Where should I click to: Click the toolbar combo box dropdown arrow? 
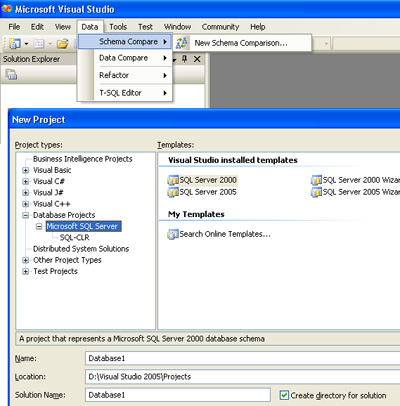326,44
